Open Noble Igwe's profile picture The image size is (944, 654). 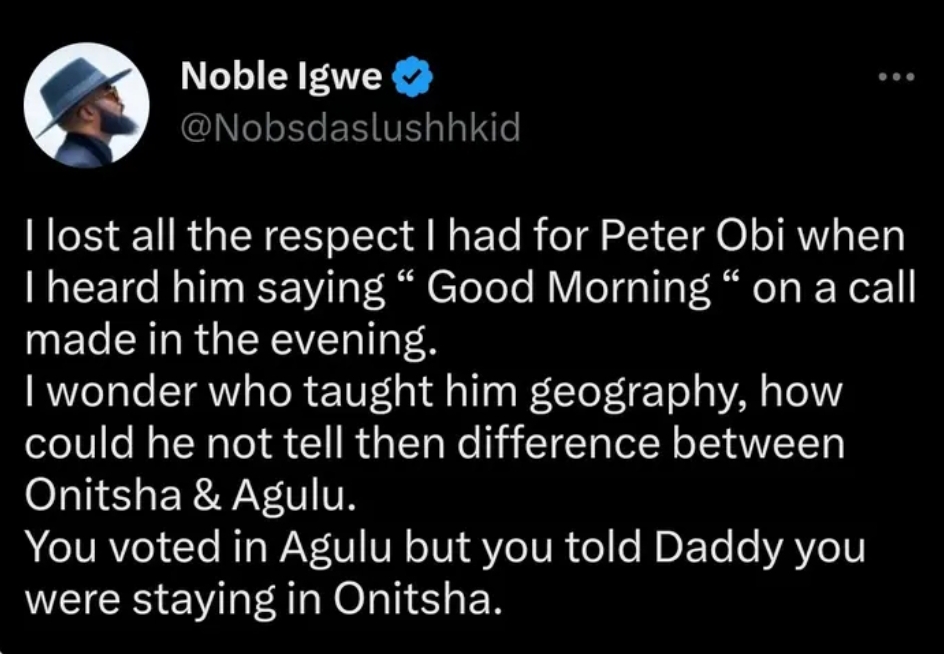[x=86, y=104]
